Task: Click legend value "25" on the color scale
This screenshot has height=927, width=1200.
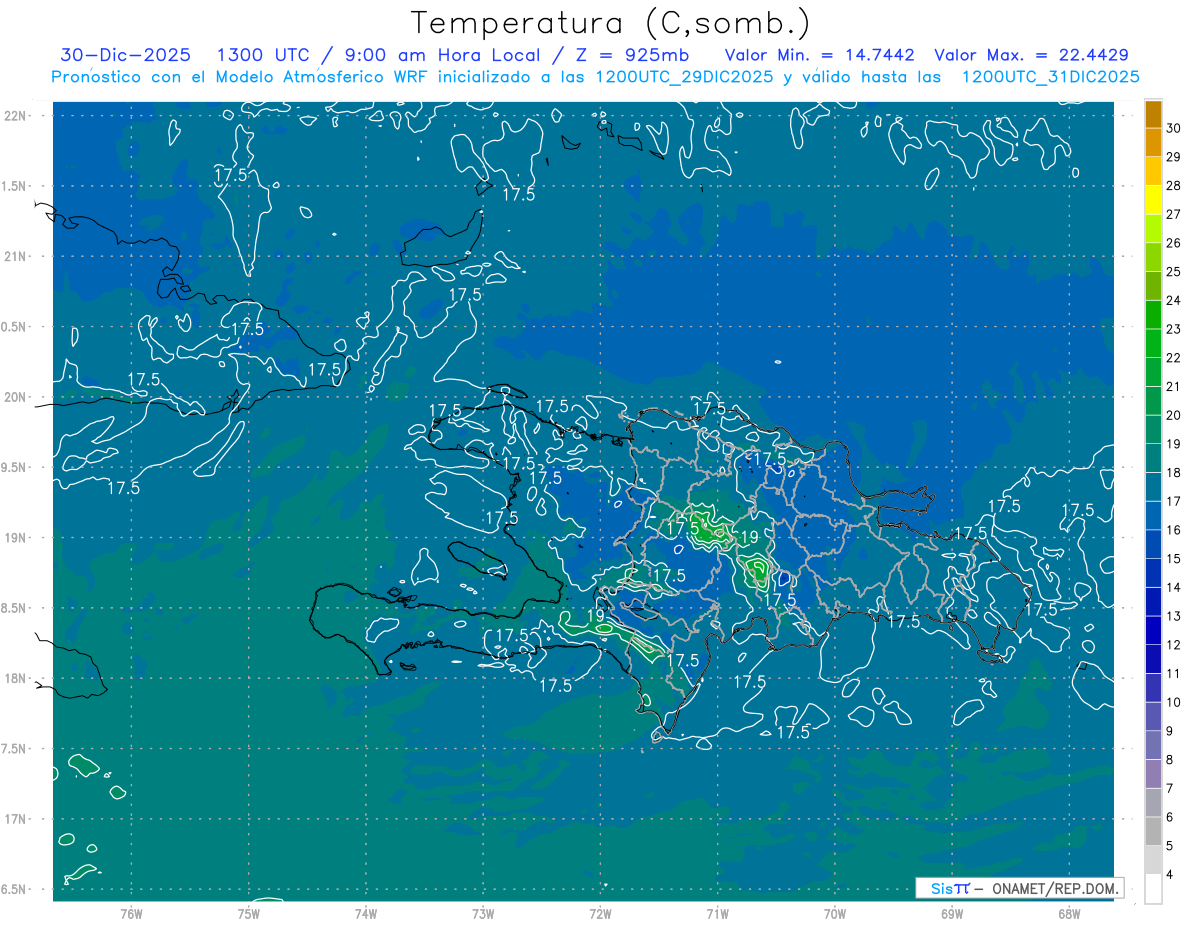Action: click(1173, 271)
